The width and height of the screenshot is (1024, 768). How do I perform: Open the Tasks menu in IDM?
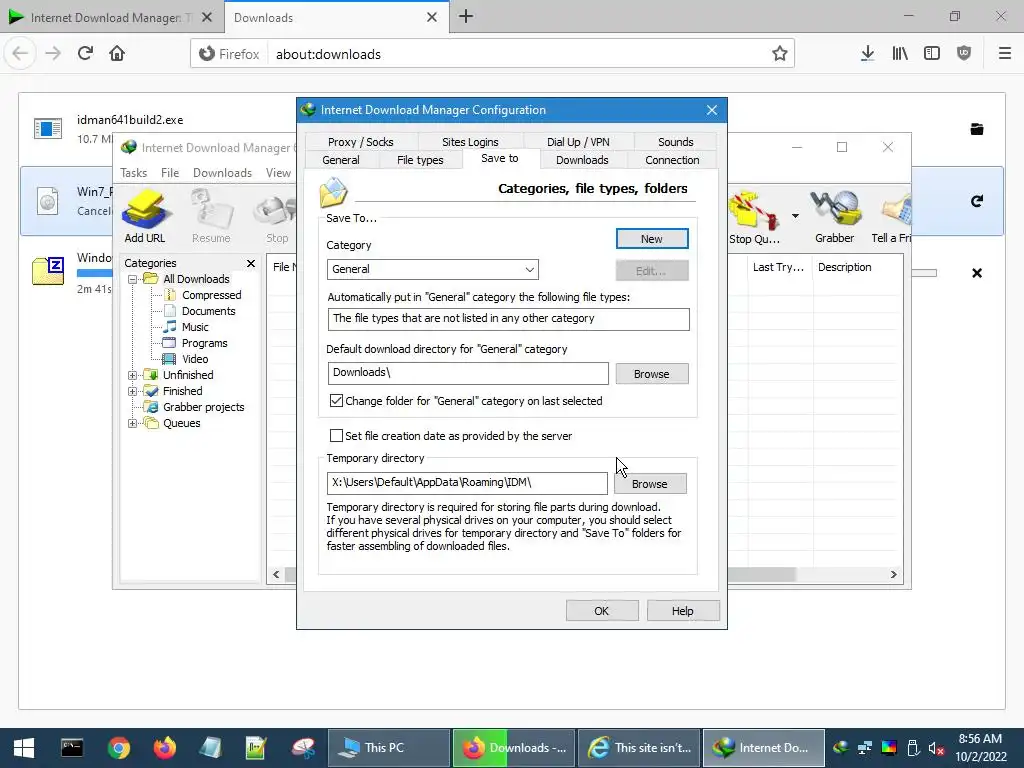pos(133,173)
